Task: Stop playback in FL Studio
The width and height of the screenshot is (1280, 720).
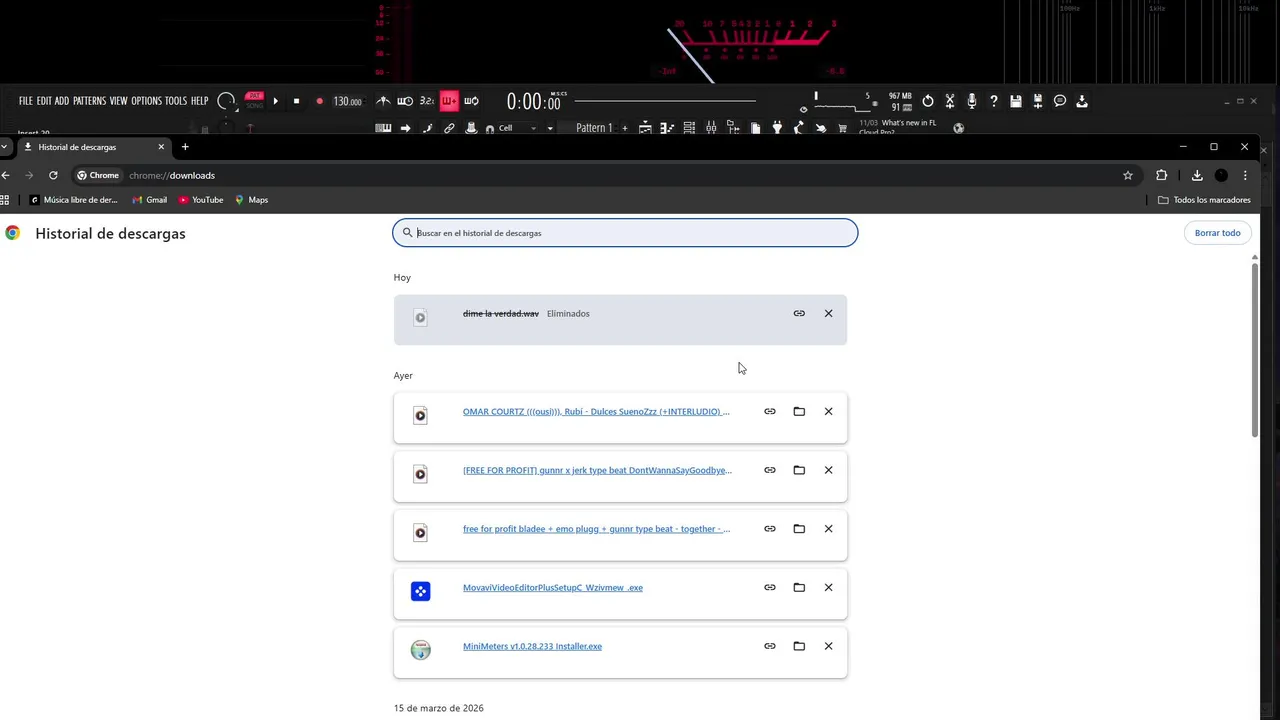Action: click(296, 101)
